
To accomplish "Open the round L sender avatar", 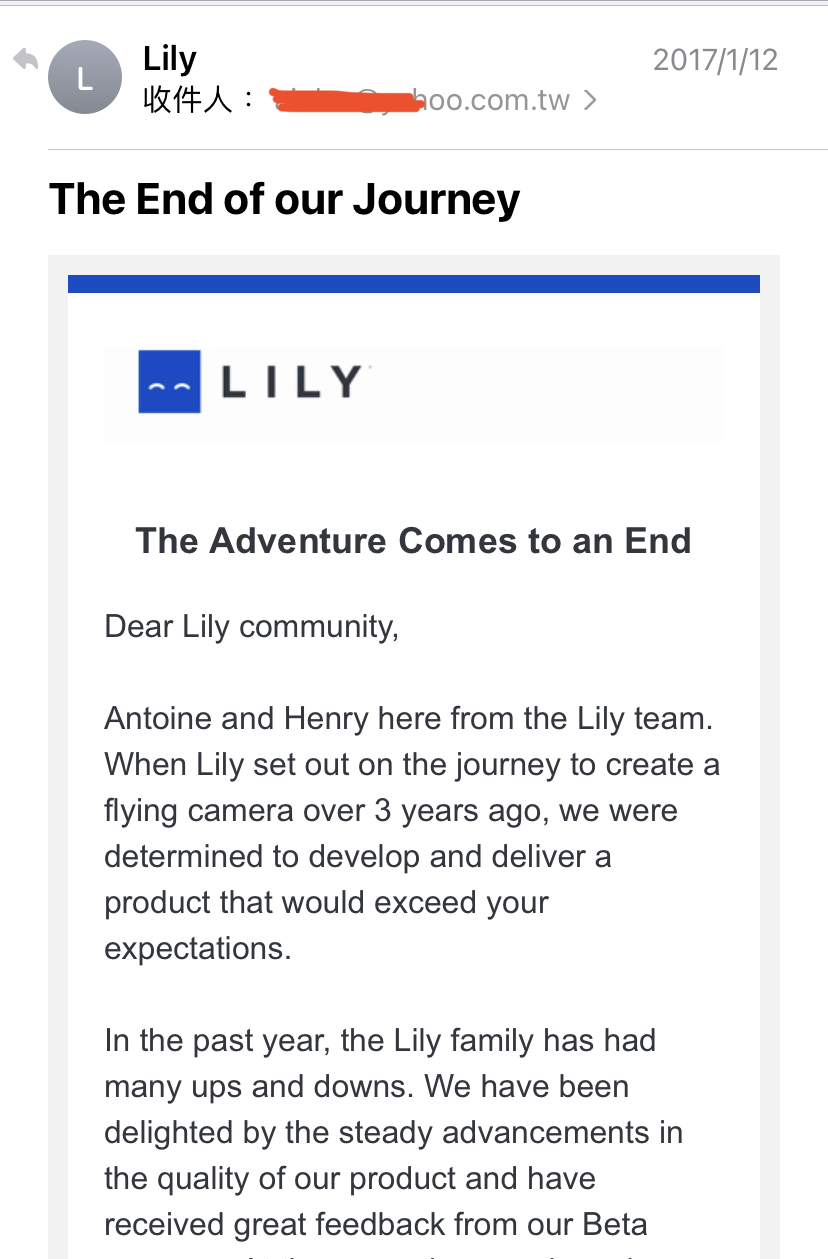I will point(85,77).
